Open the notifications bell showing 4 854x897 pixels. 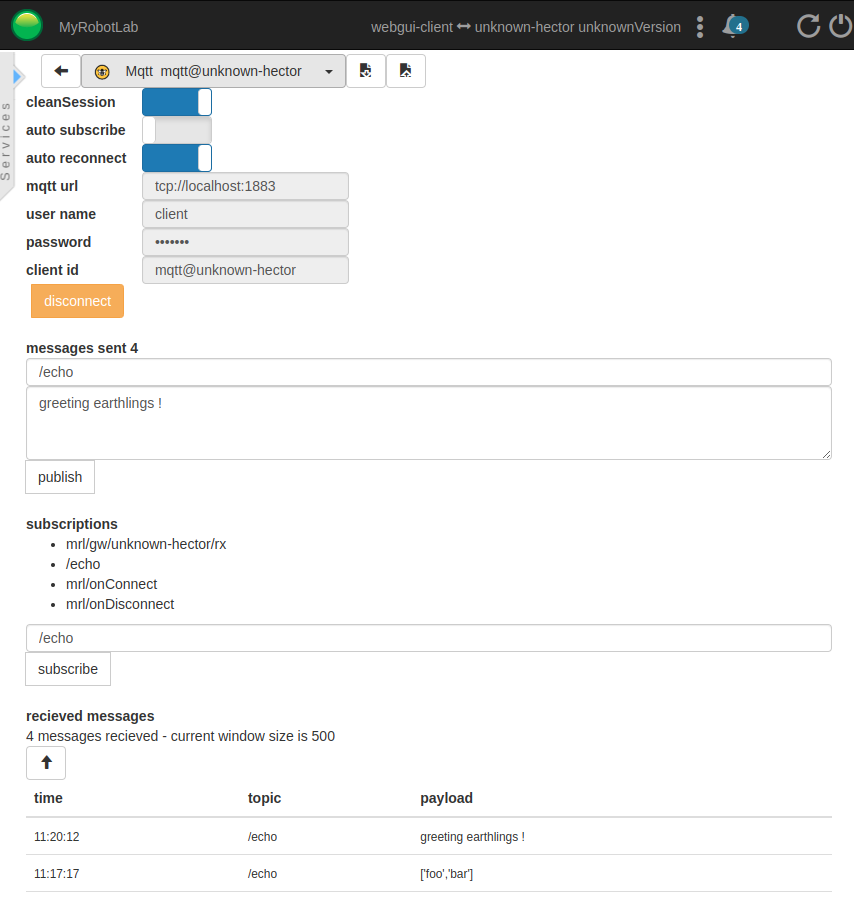(734, 26)
